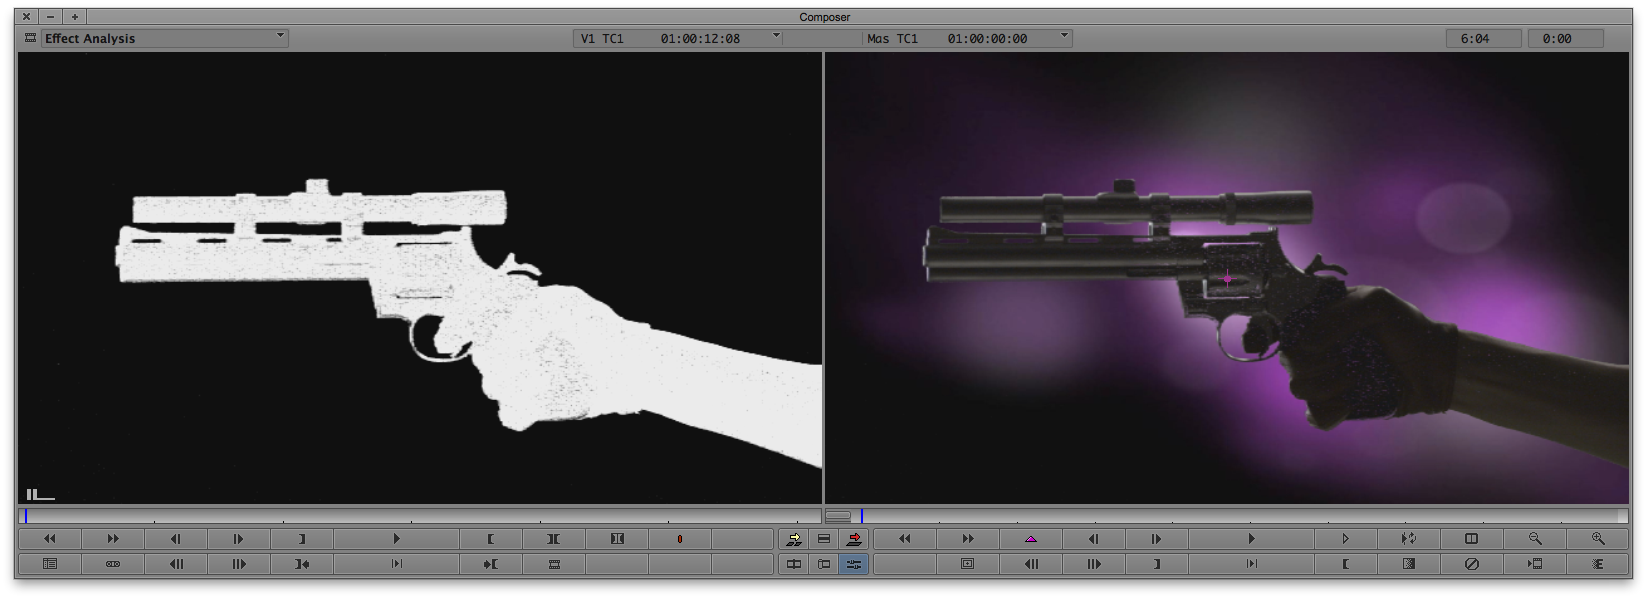Screen dimensions: 1647x599
Task: Step back ten frames in record monitor
Action: (x=1030, y=564)
